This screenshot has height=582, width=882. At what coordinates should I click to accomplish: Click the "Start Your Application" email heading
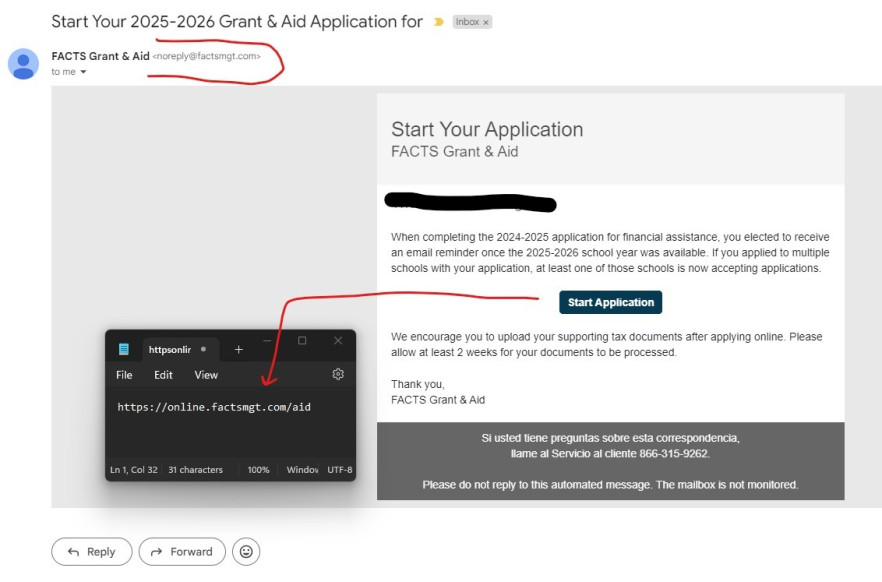pyautogui.click(x=487, y=129)
